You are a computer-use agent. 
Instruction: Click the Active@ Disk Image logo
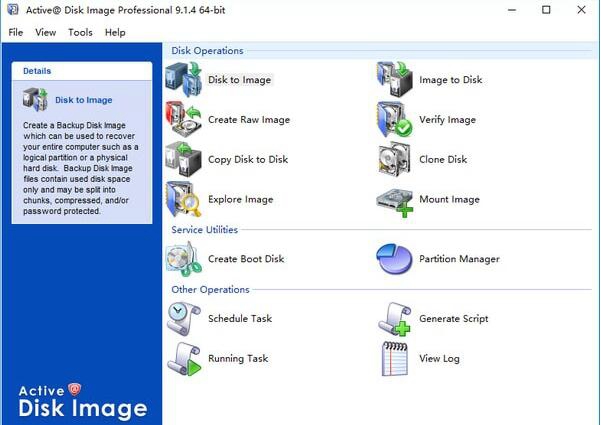point(83,401)
